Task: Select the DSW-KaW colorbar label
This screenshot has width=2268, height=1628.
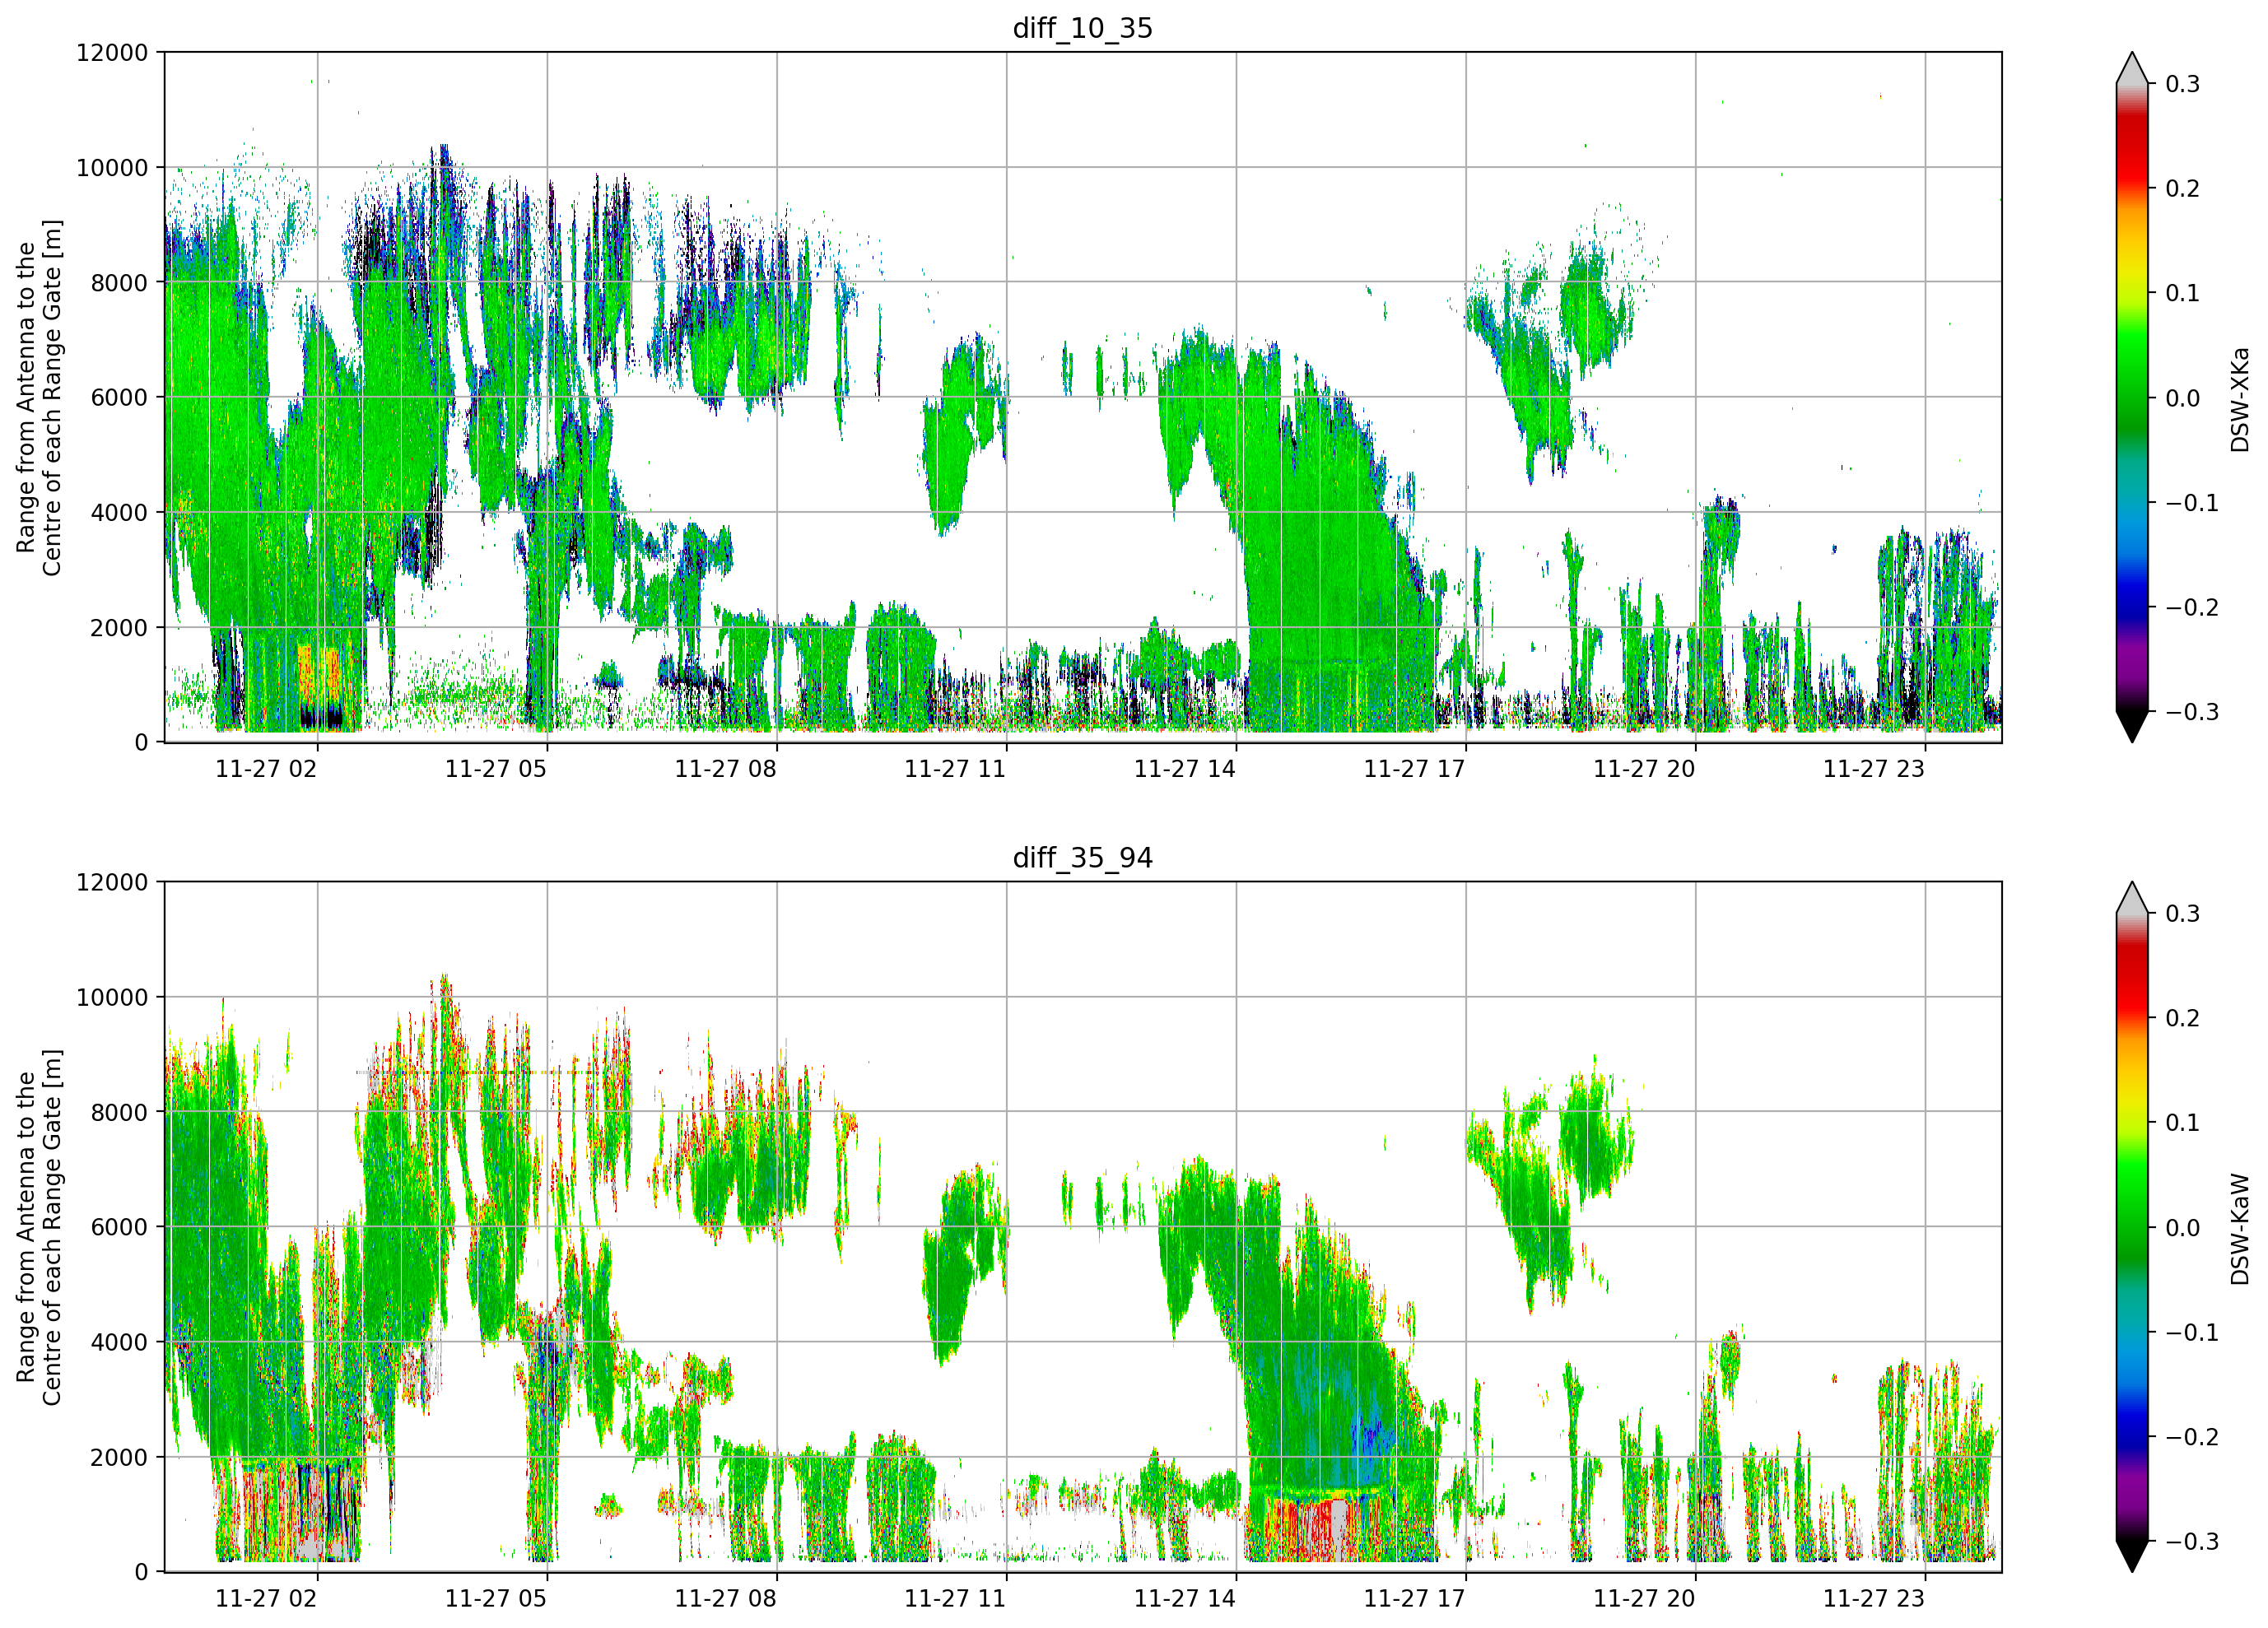Action: [2240, 1229]
